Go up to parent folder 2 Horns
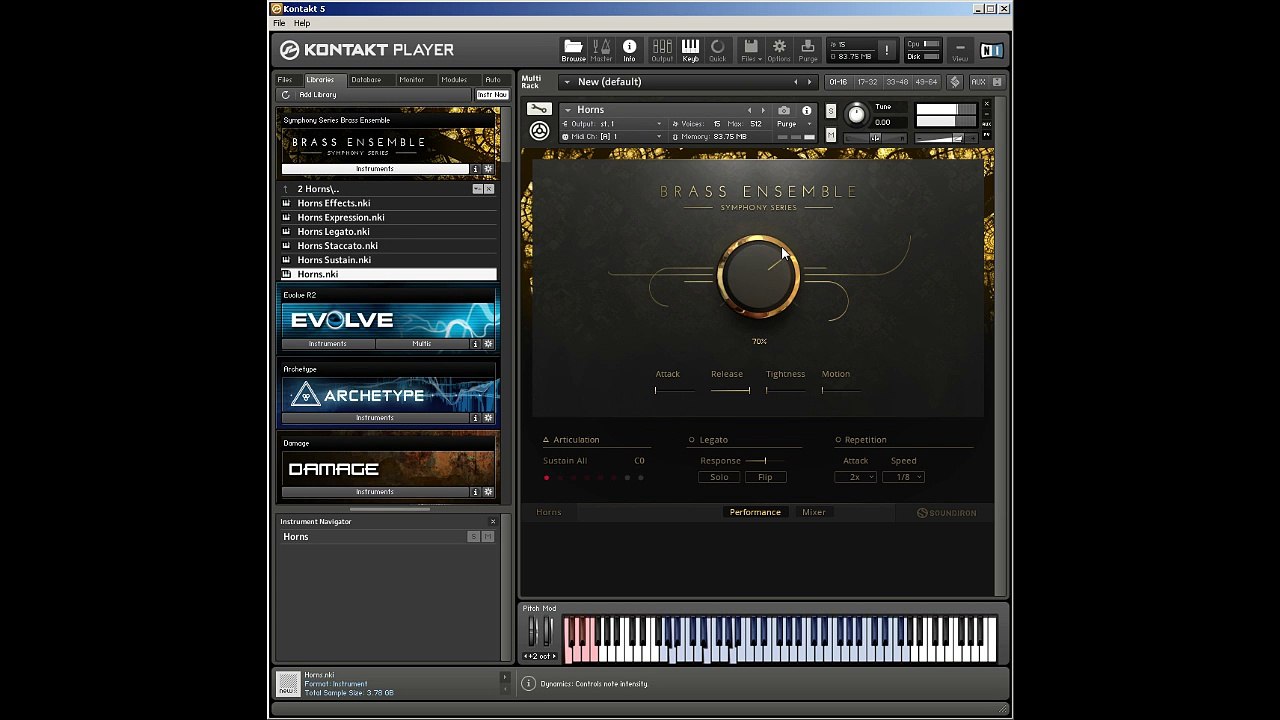This screenshot has height=720, width=1280. [x=286, y=189]
